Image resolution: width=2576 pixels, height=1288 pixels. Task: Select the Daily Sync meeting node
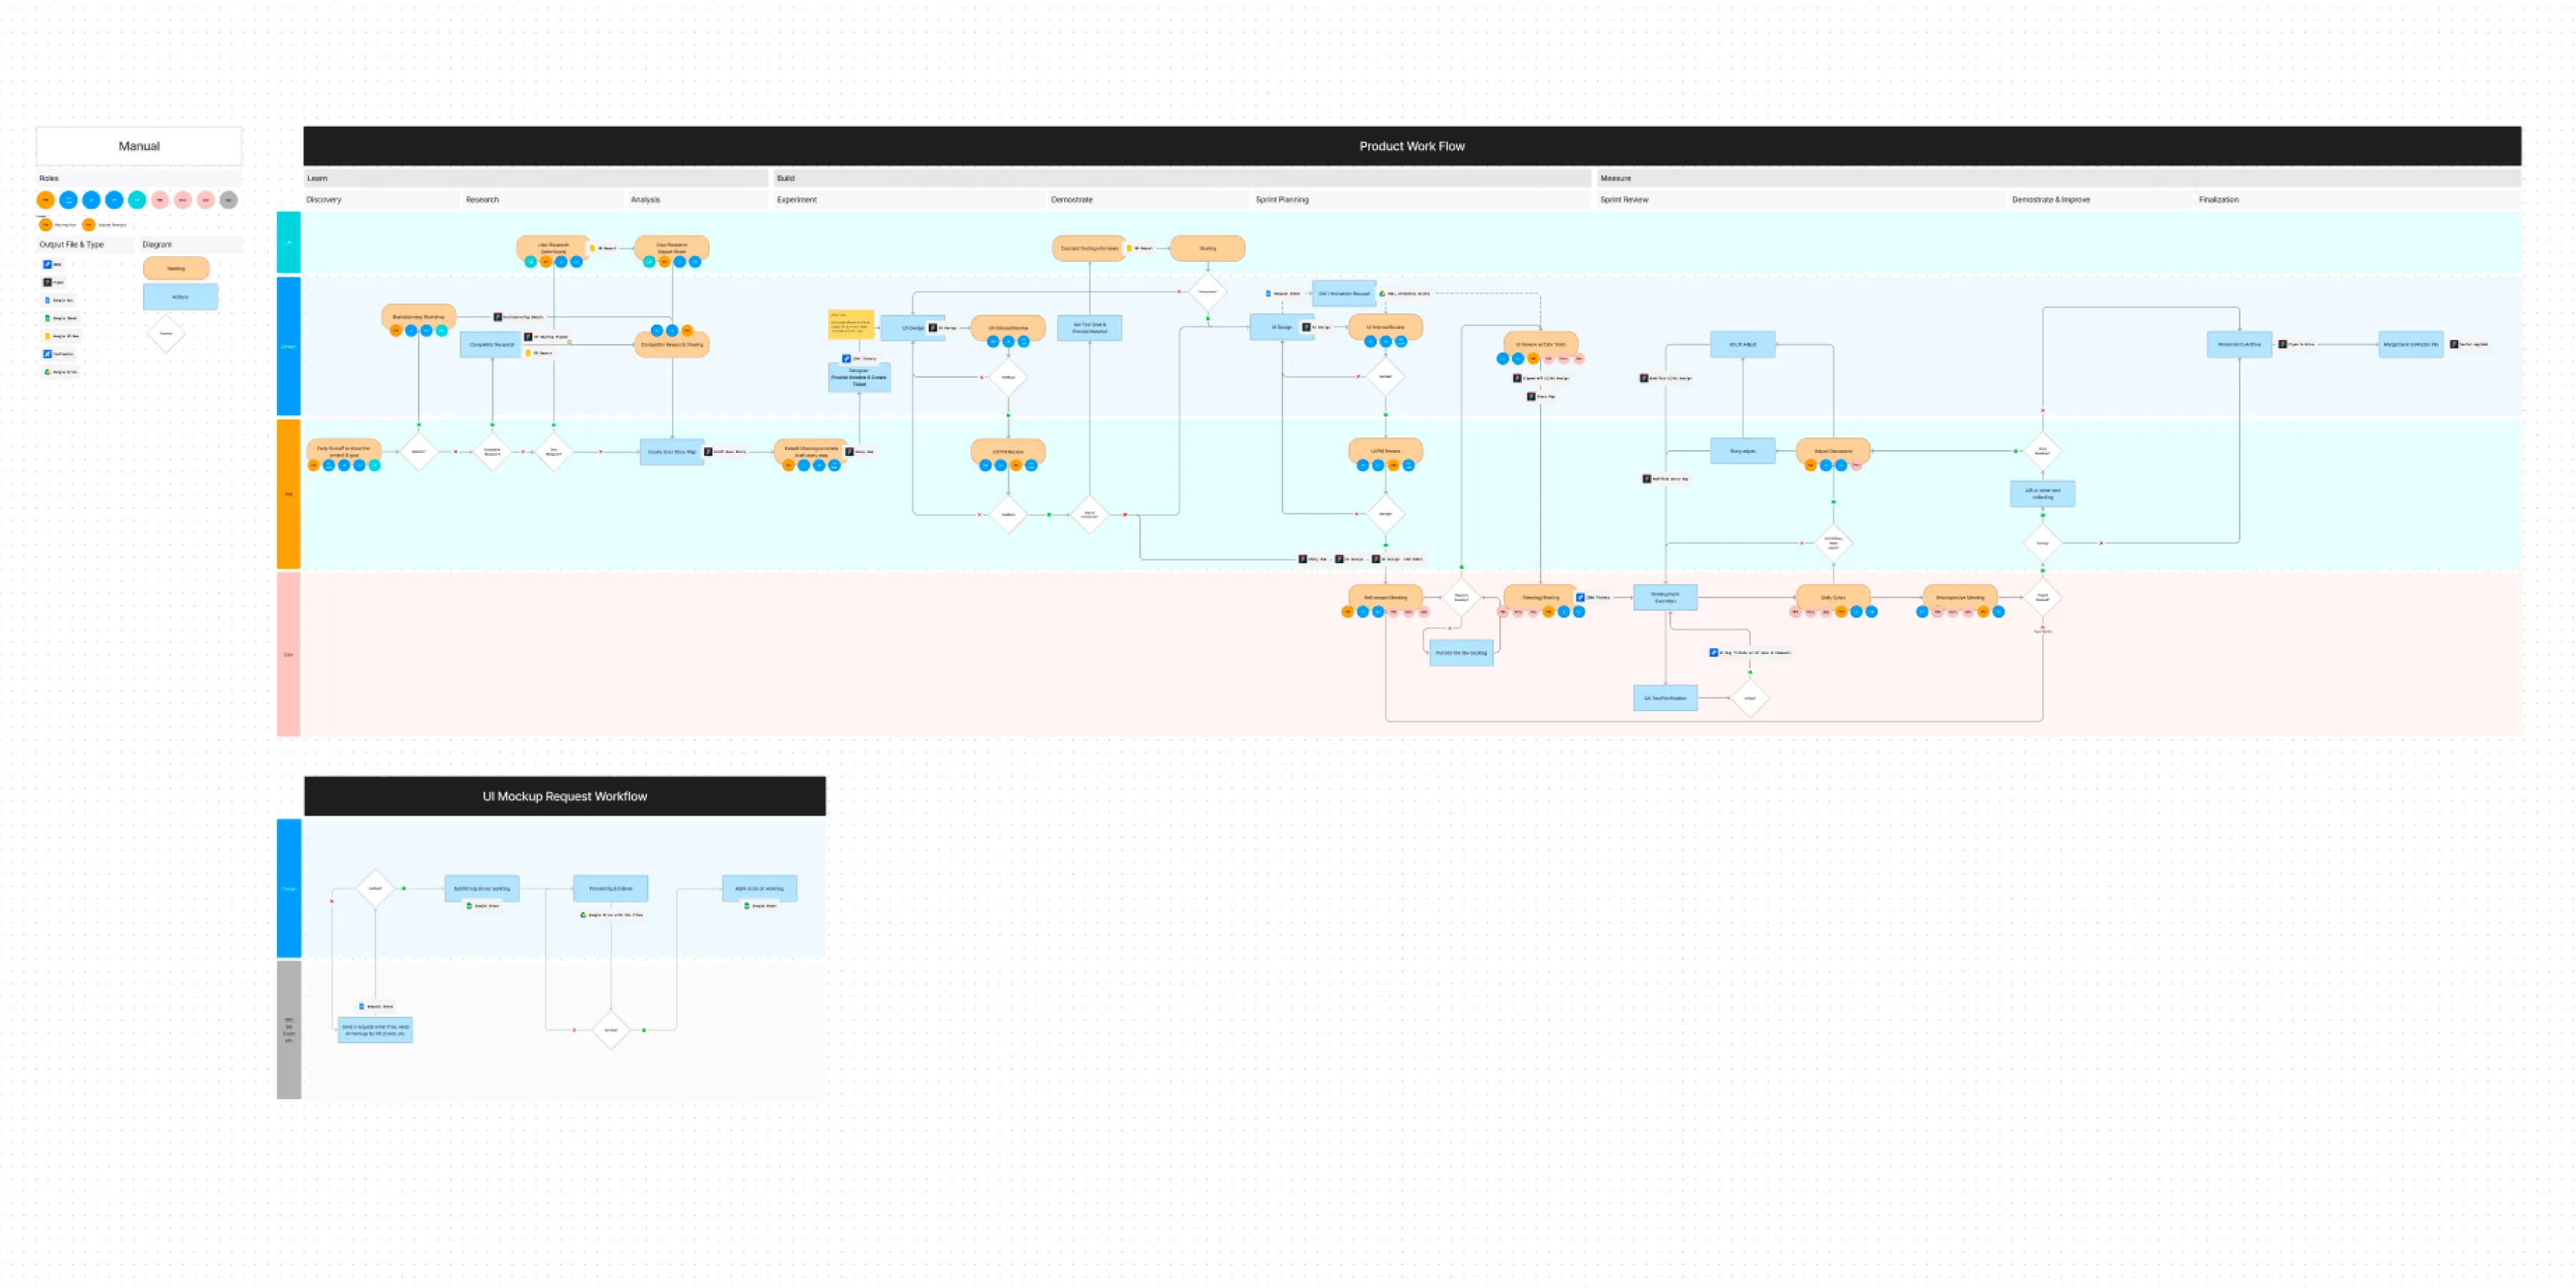click(x=1833, y=597)
